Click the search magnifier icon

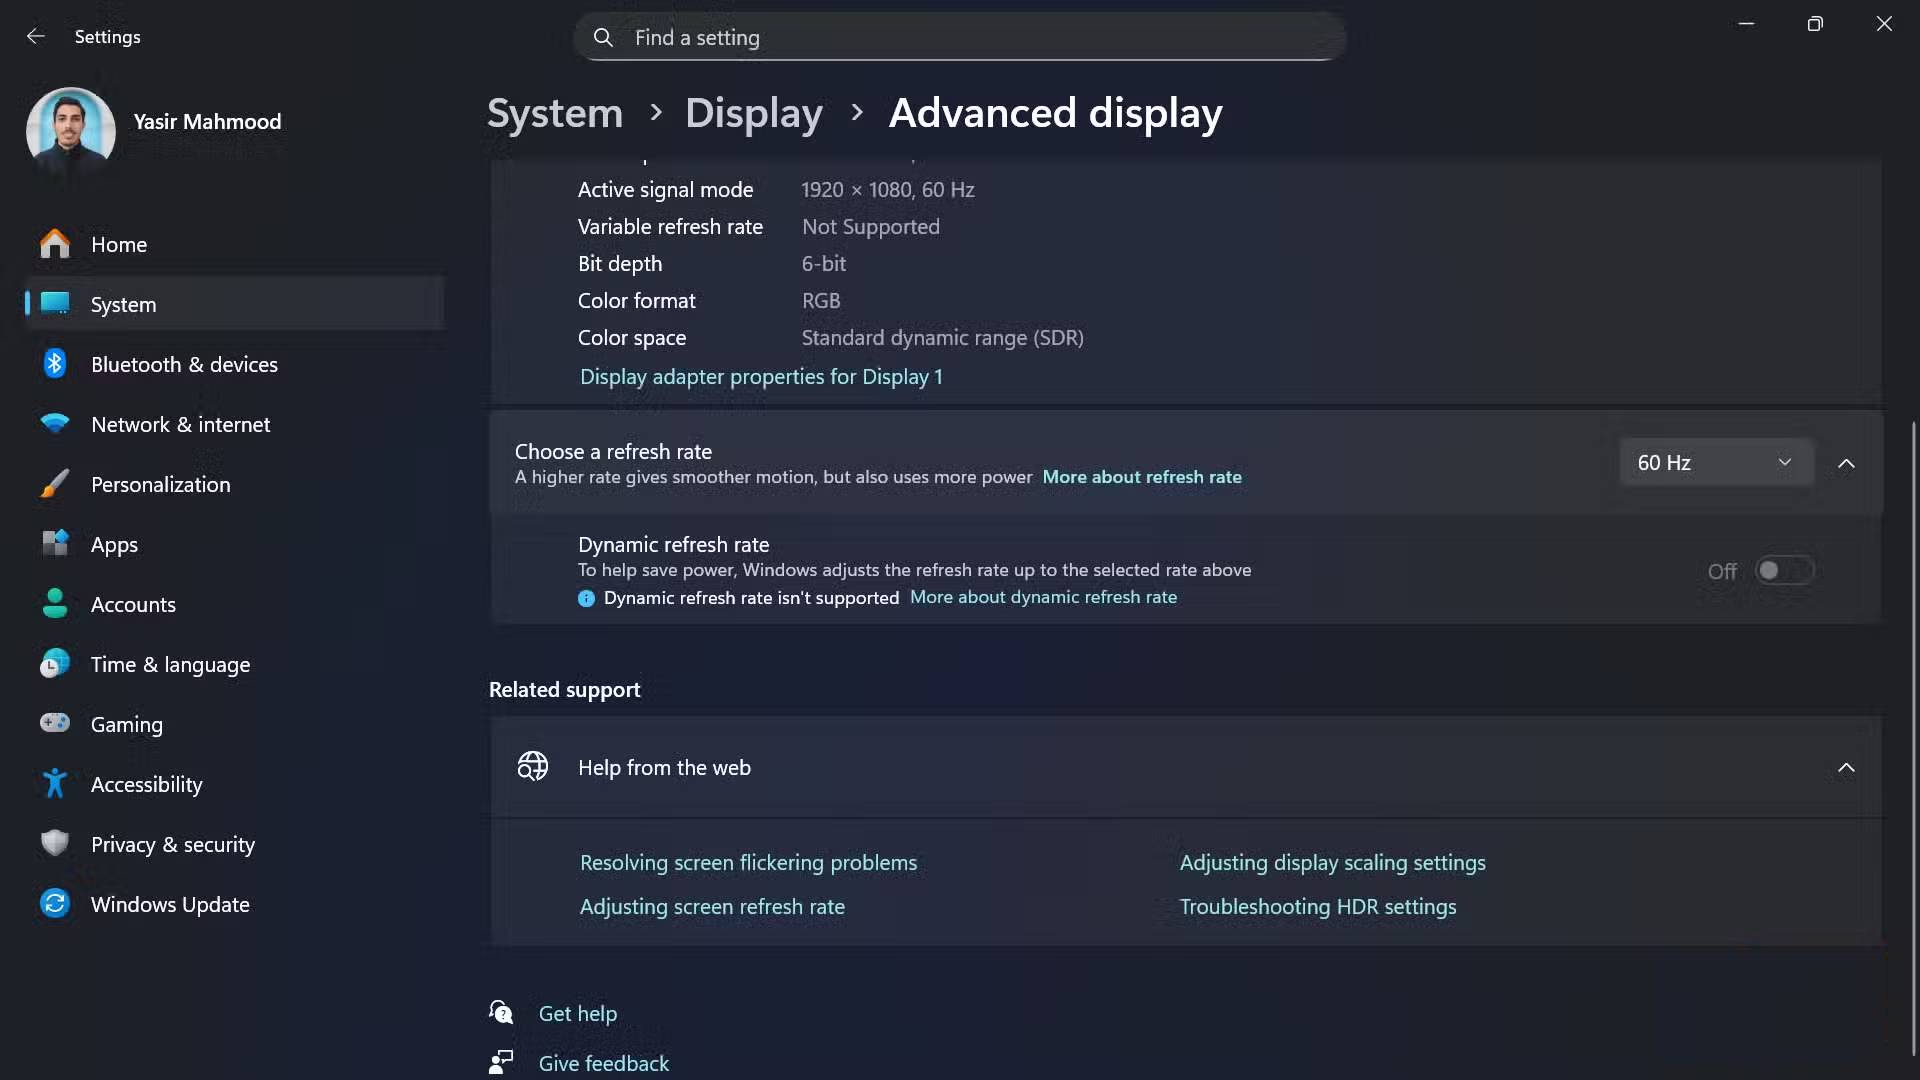point(603,38)
